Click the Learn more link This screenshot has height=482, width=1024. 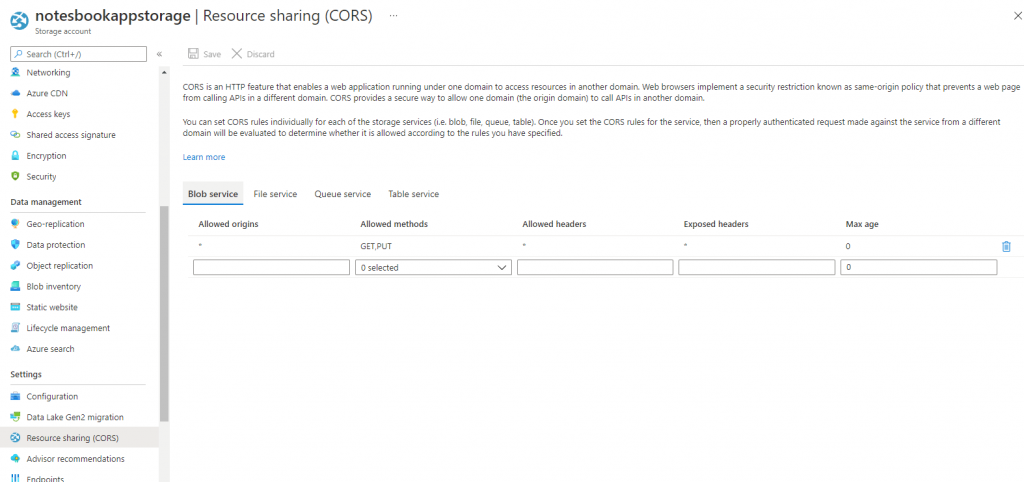[x=204, y=157]
